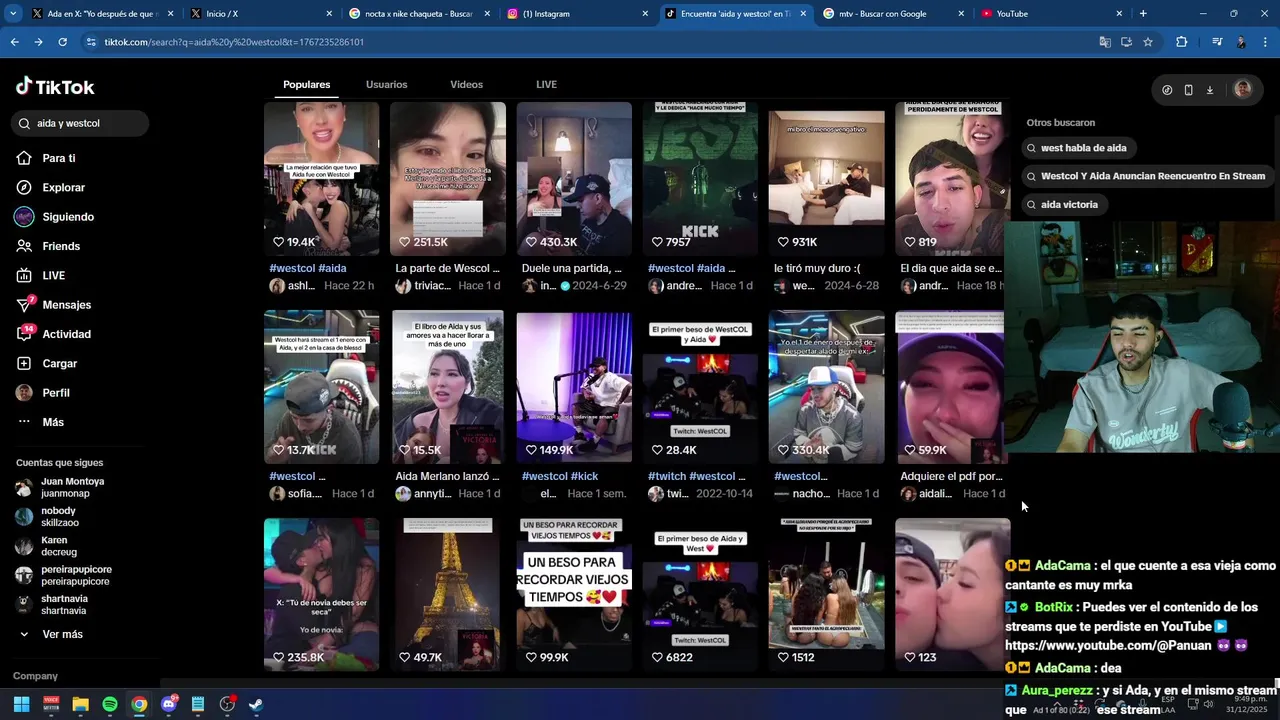Click the install app icon in address bar
The height and width of the screenshot is (720, 1280).
pos(1126,42)
